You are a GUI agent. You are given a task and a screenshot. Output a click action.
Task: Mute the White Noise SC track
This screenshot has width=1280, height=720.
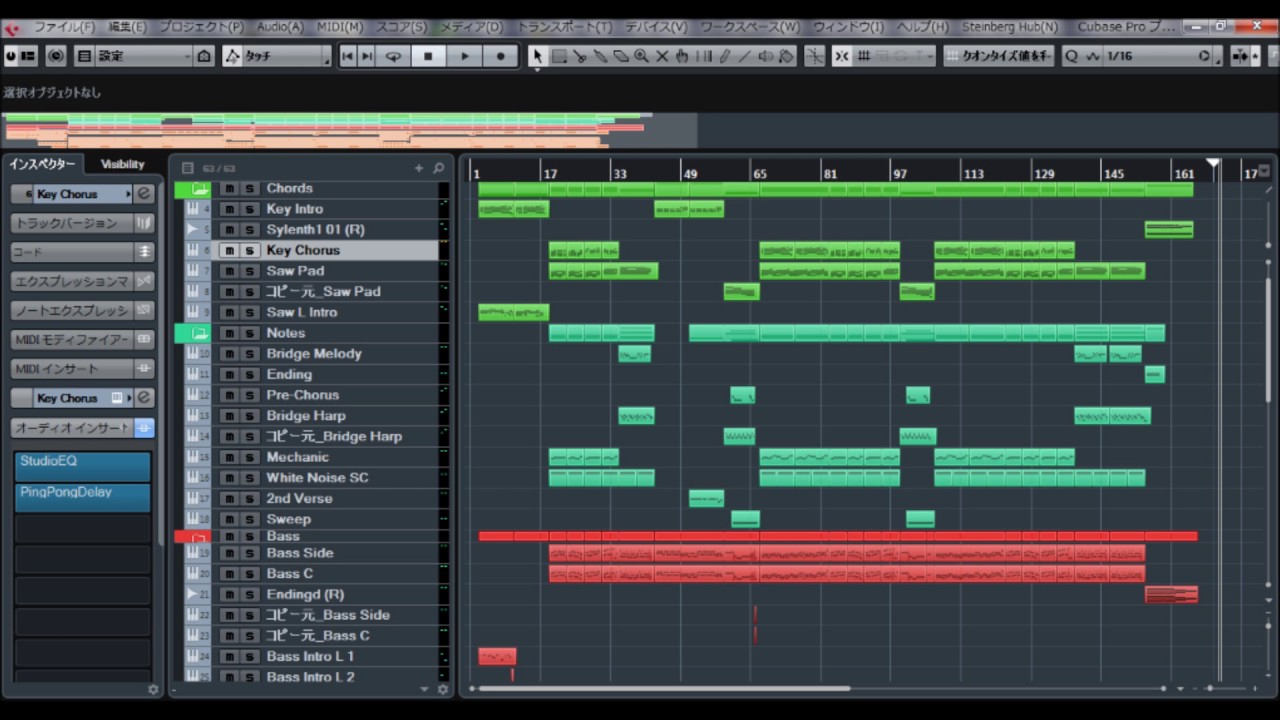[230, 478]
